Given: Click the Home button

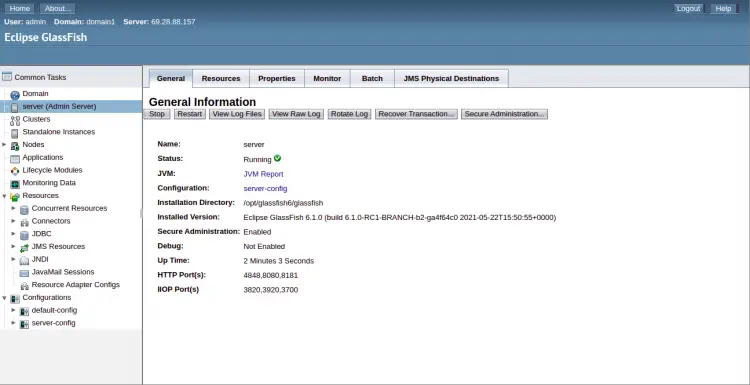Looking at the screenshot, I should (x=20, y=9).
